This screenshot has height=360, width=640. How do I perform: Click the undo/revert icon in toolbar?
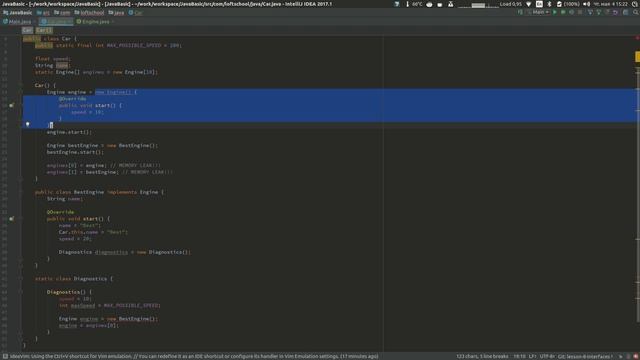[616, 12]
